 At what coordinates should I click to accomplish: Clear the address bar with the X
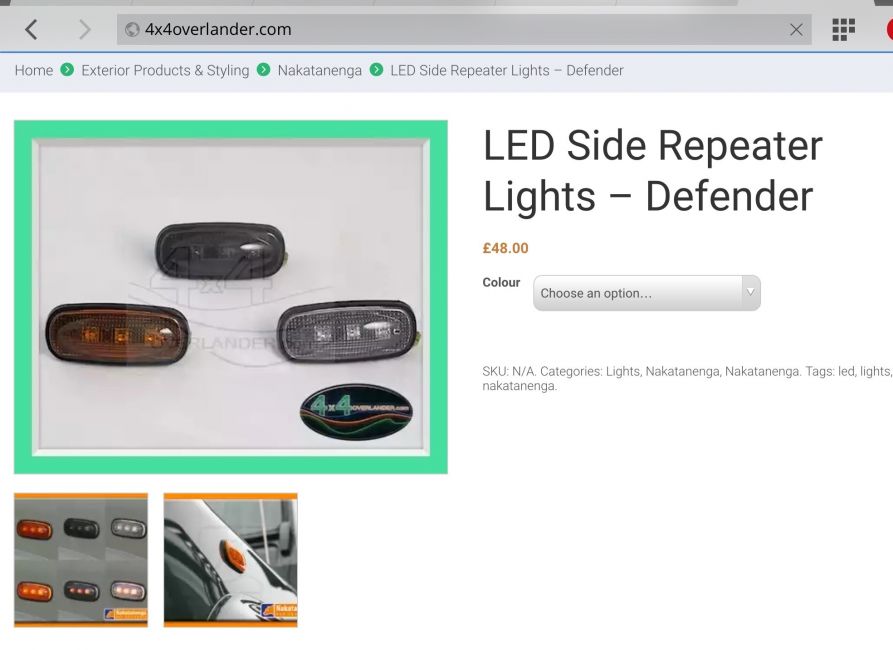tap(796, 30)
